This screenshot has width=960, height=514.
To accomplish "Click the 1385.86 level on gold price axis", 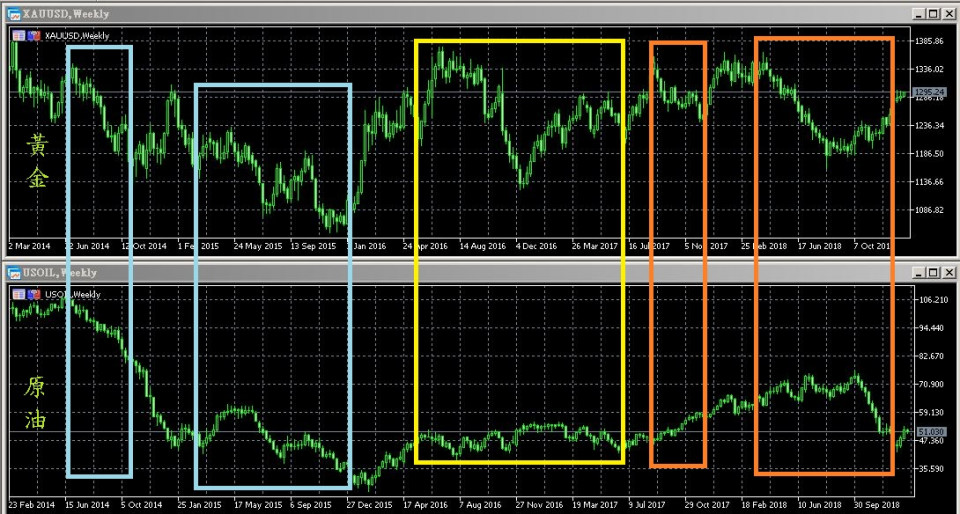I will (x=931, y=41).
